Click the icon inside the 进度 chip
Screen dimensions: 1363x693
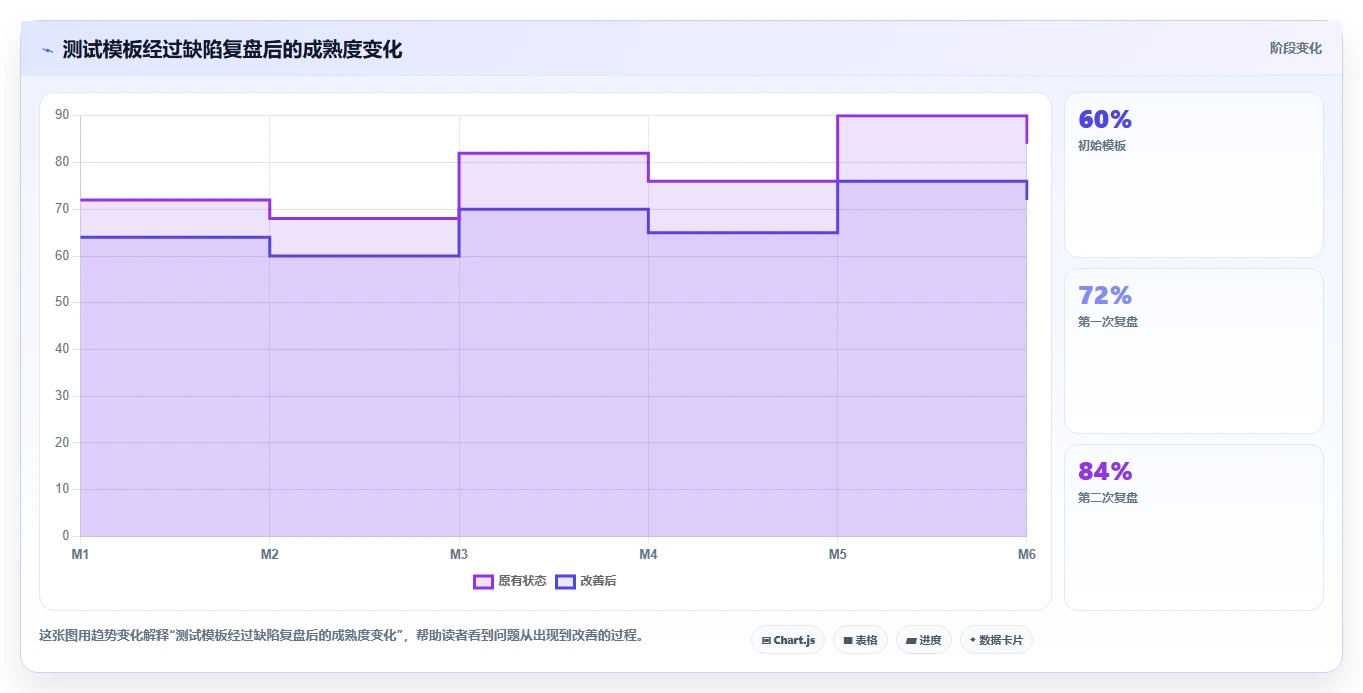pos(911,640)
